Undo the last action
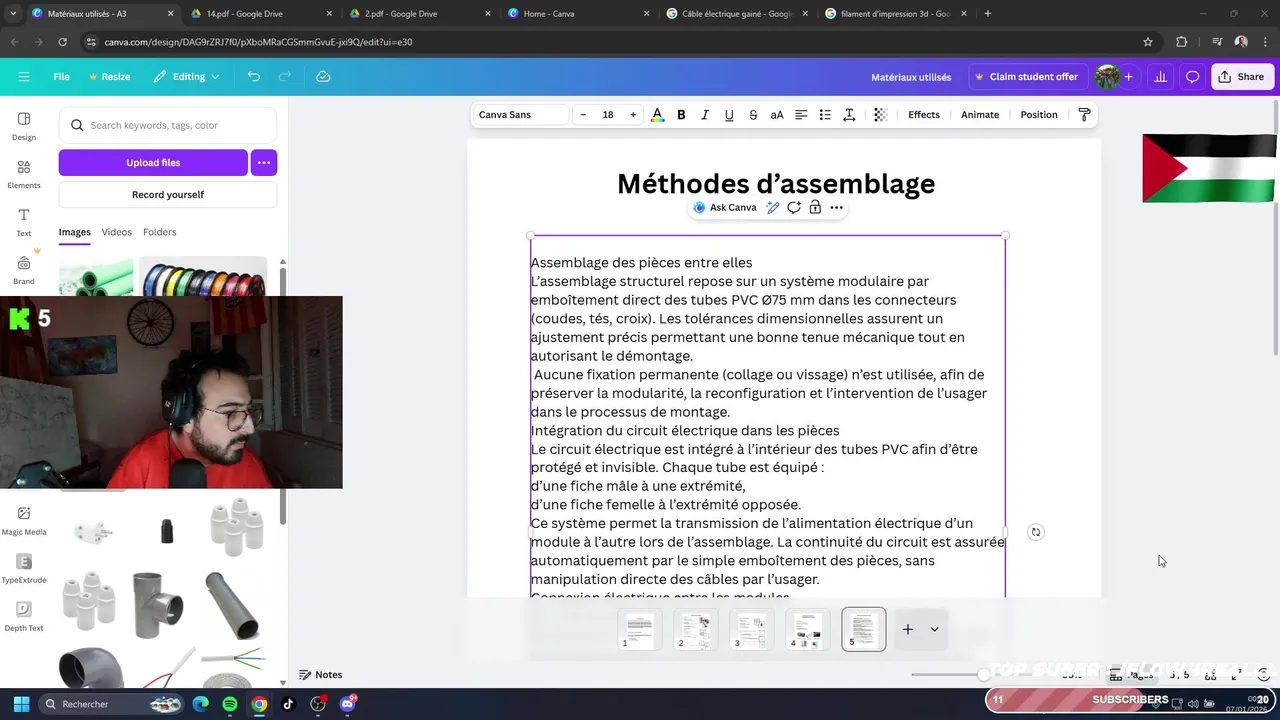1280x720 pixels. (x=254, y=77)
